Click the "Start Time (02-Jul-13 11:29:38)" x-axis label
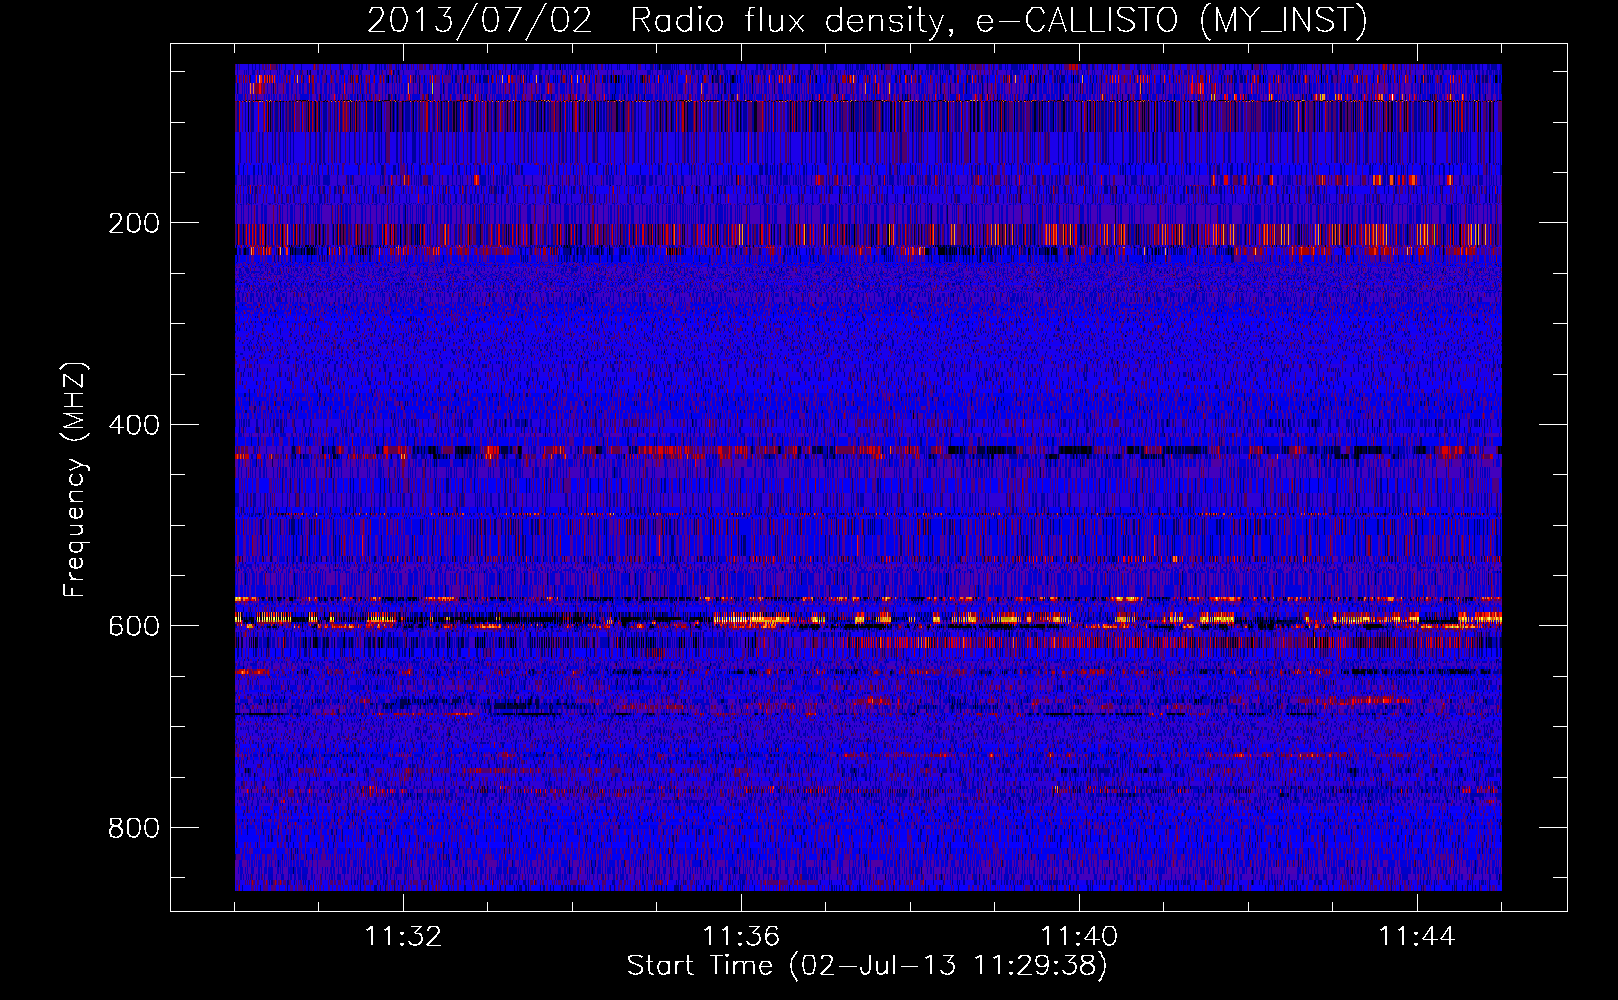Viewport: 1618px width, 1000px height. (867, 966)
